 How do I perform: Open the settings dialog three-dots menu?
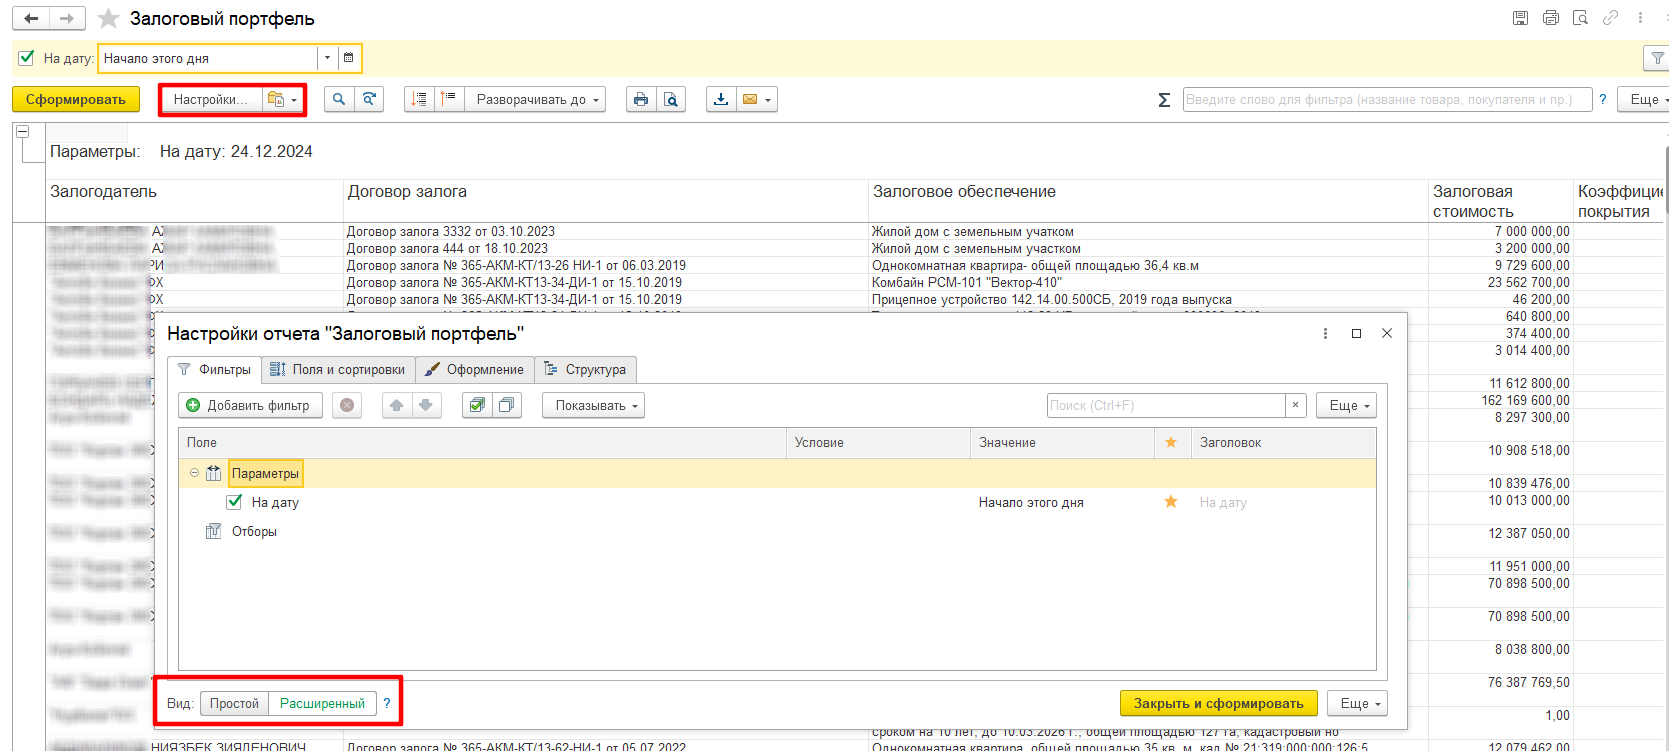pyautogui.click(x=1325, y=333)
